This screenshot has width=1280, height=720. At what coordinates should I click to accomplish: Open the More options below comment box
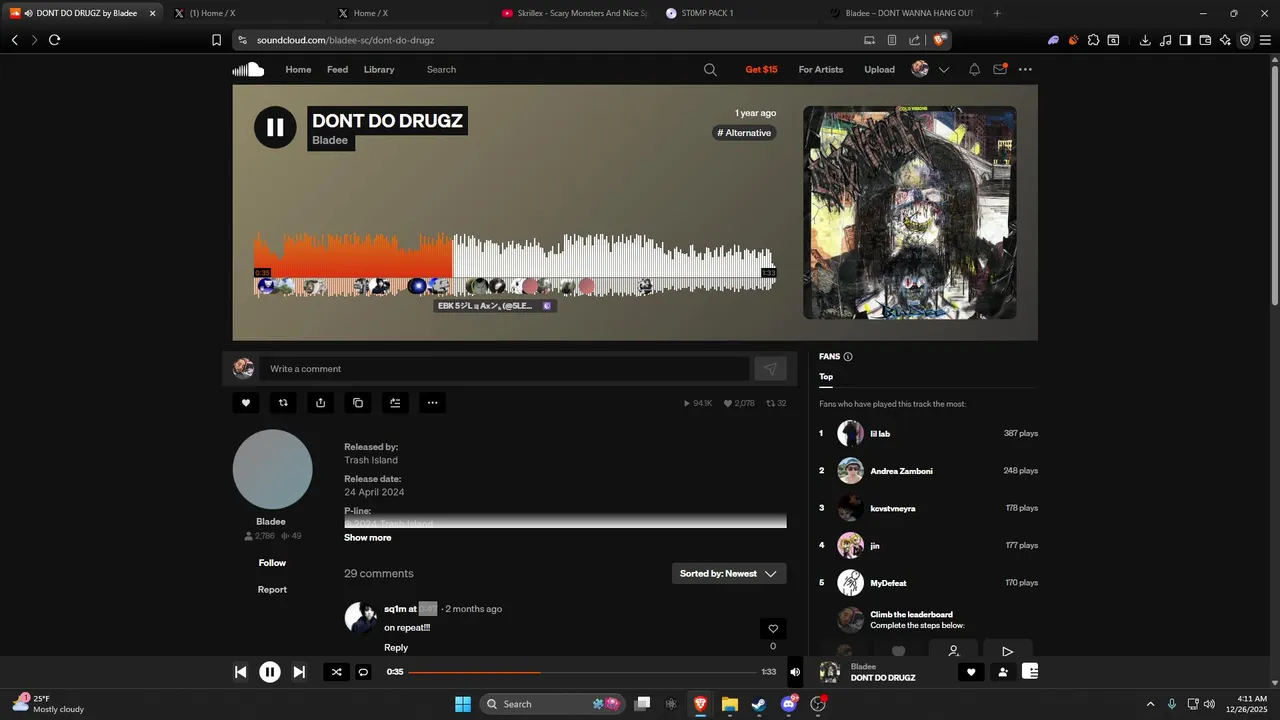pyautogui.click(x=432, y=403)
